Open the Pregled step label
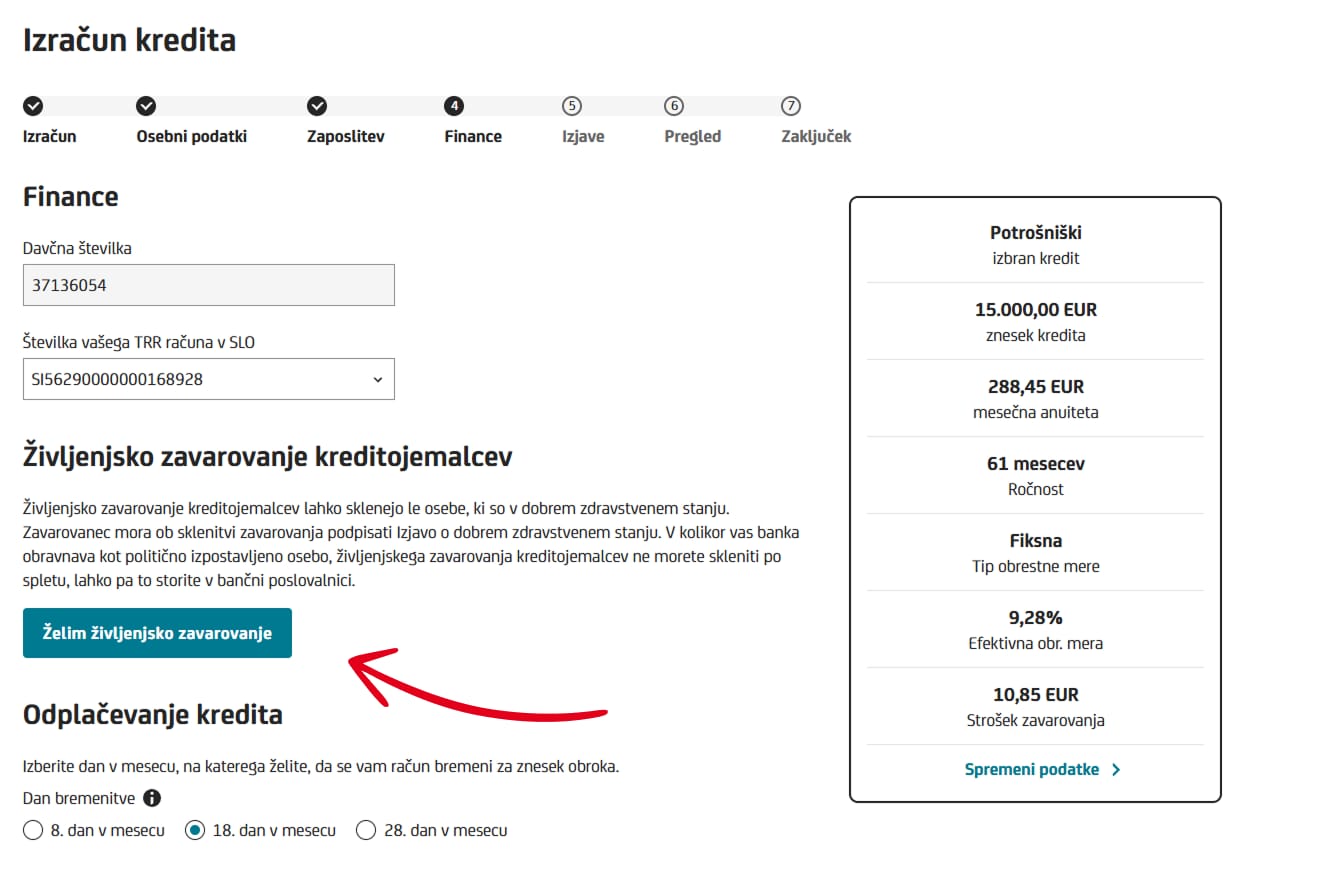The height and width of the screenshot is (875, 1344). coord(692,136)
